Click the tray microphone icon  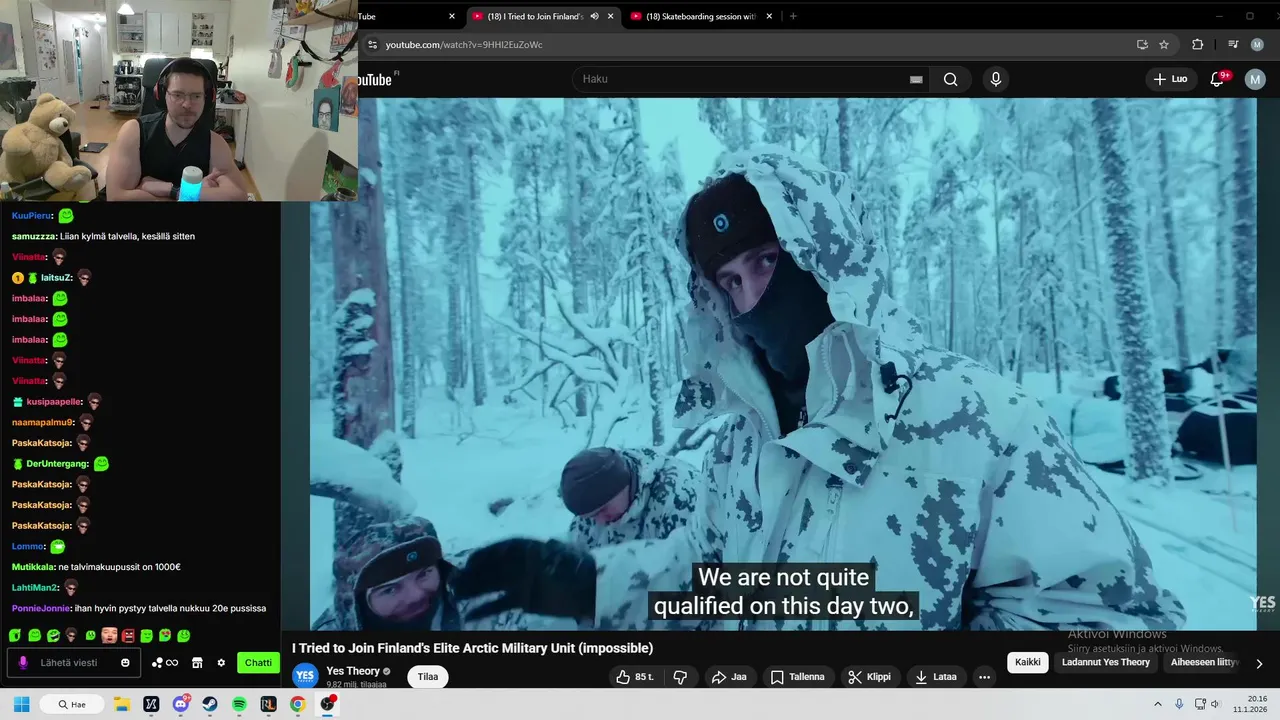(x=1180, y=704)
